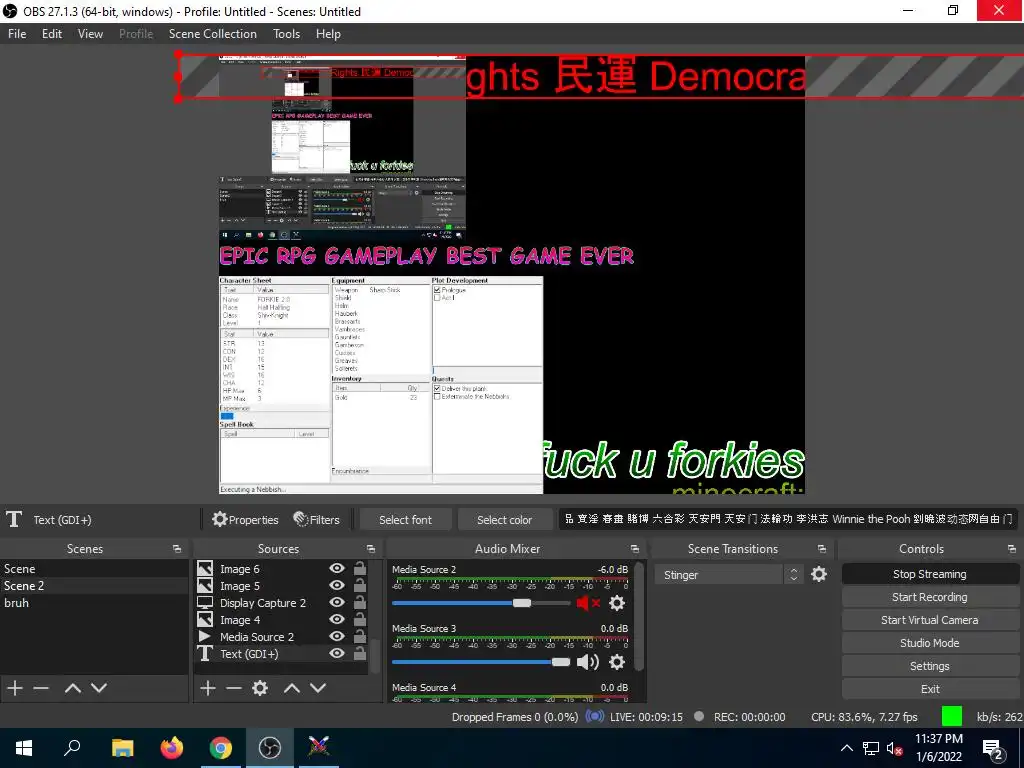Image resolution: width=1024 pixels, height=768 pixels.
Task: Step transition selection with spinner arrows
Action: click(x=793, y=575)
